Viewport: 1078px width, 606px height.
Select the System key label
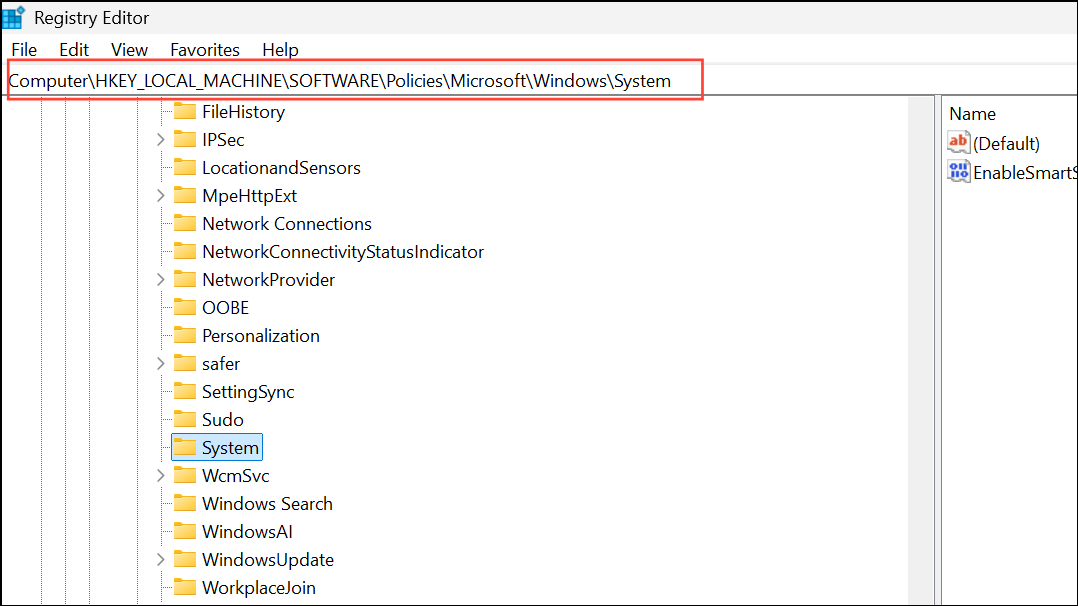(x=230, y=448)
